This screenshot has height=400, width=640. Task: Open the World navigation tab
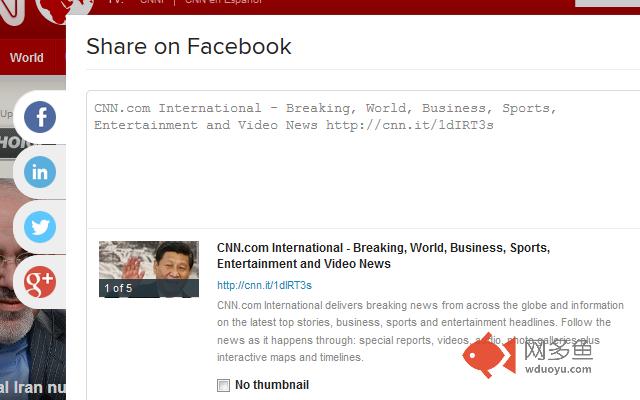pyautogui.click(x=27, y=57)
